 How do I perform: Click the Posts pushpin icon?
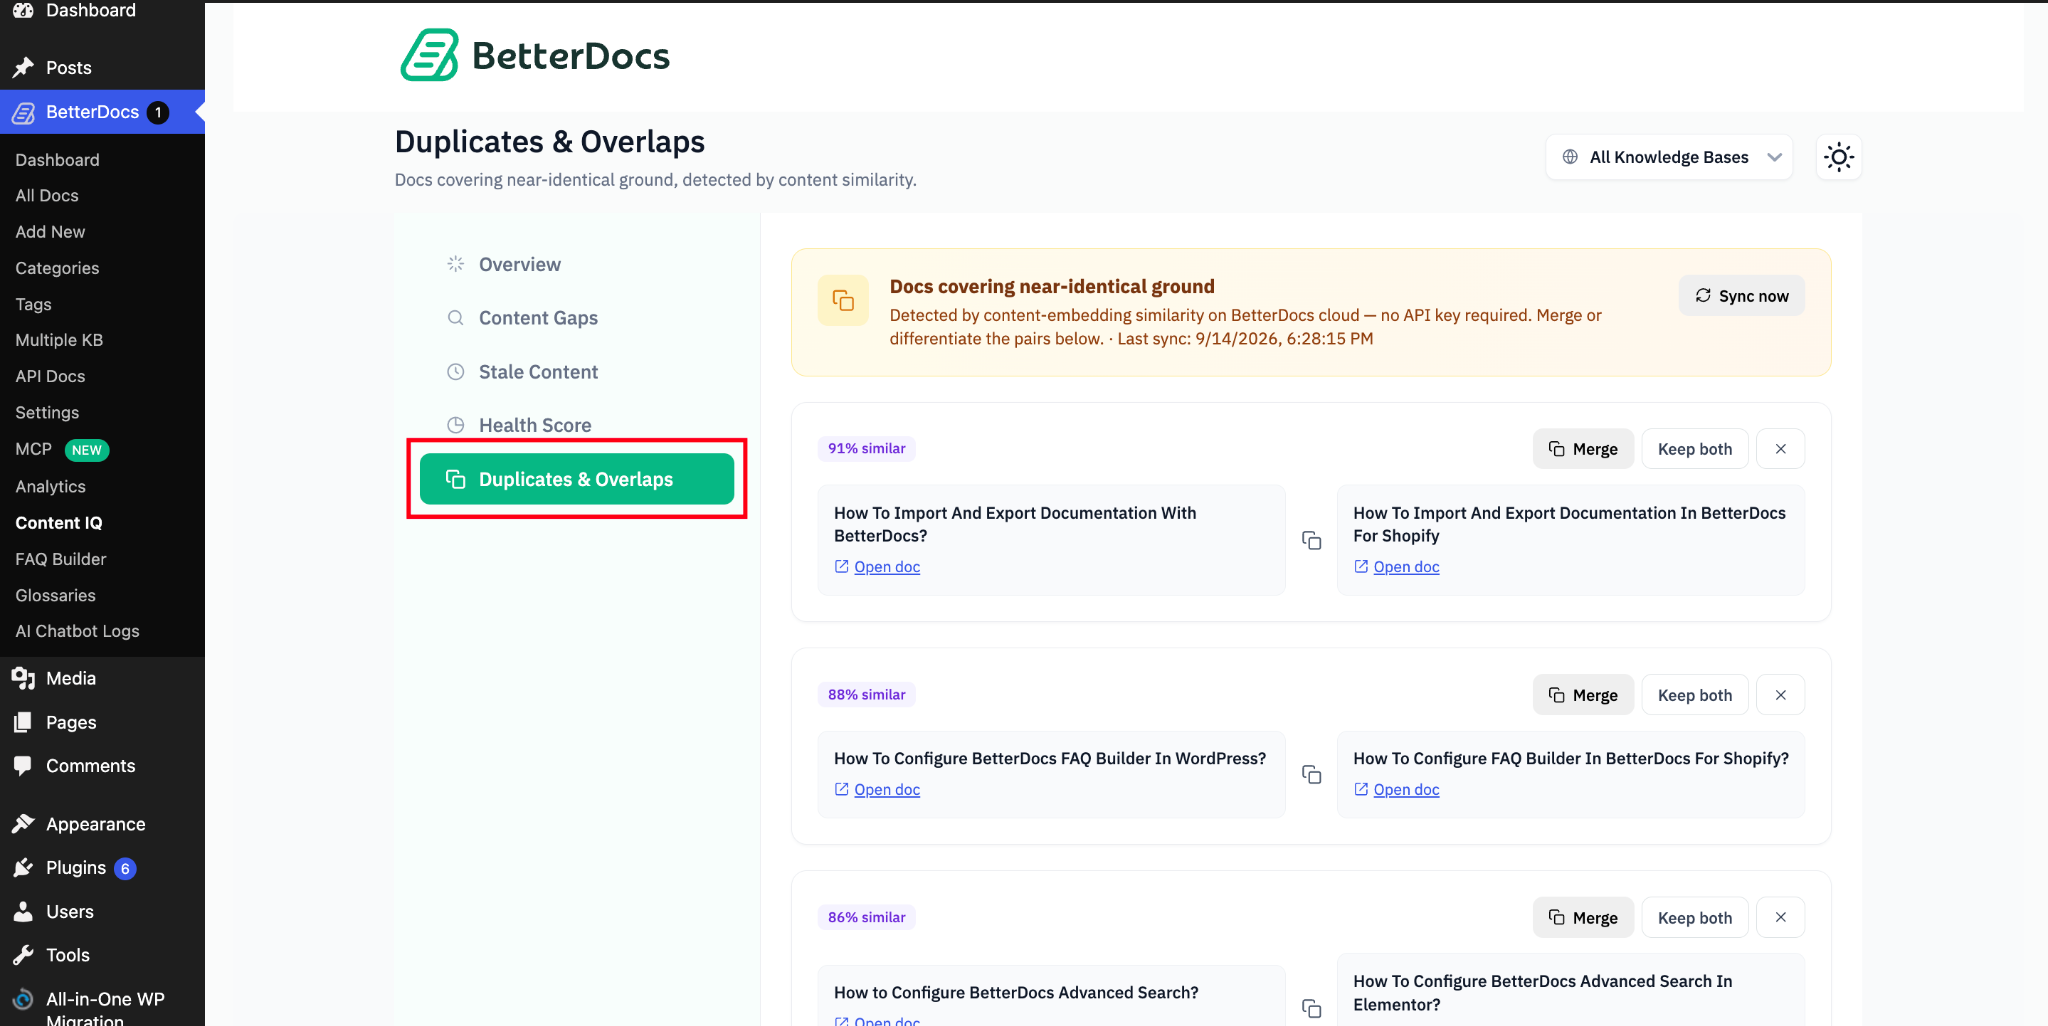tap(23, 68)
